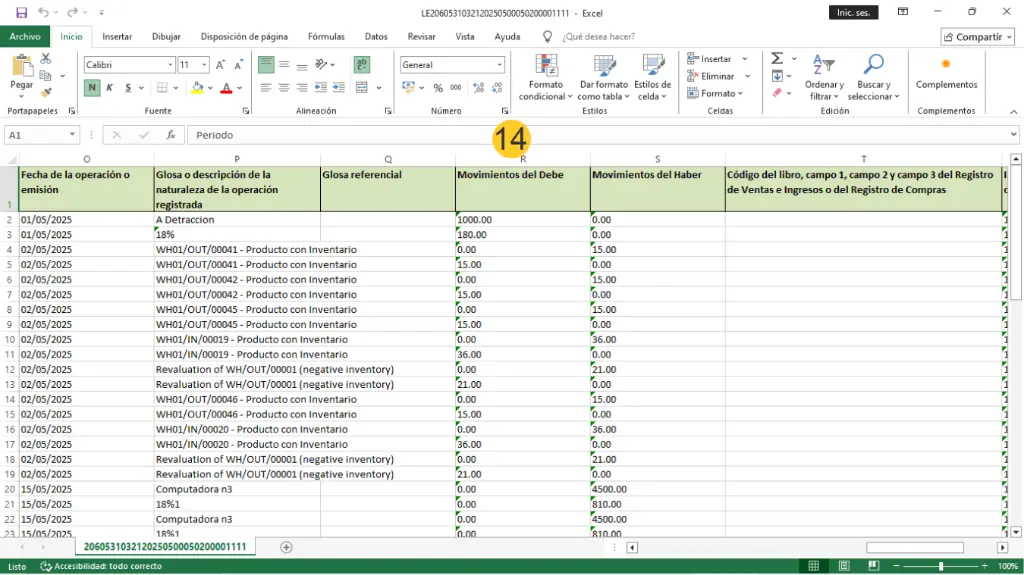Click the Compartir button
Screen dimensions: 1024x575
pyautogui.click(x=977, y=37)
